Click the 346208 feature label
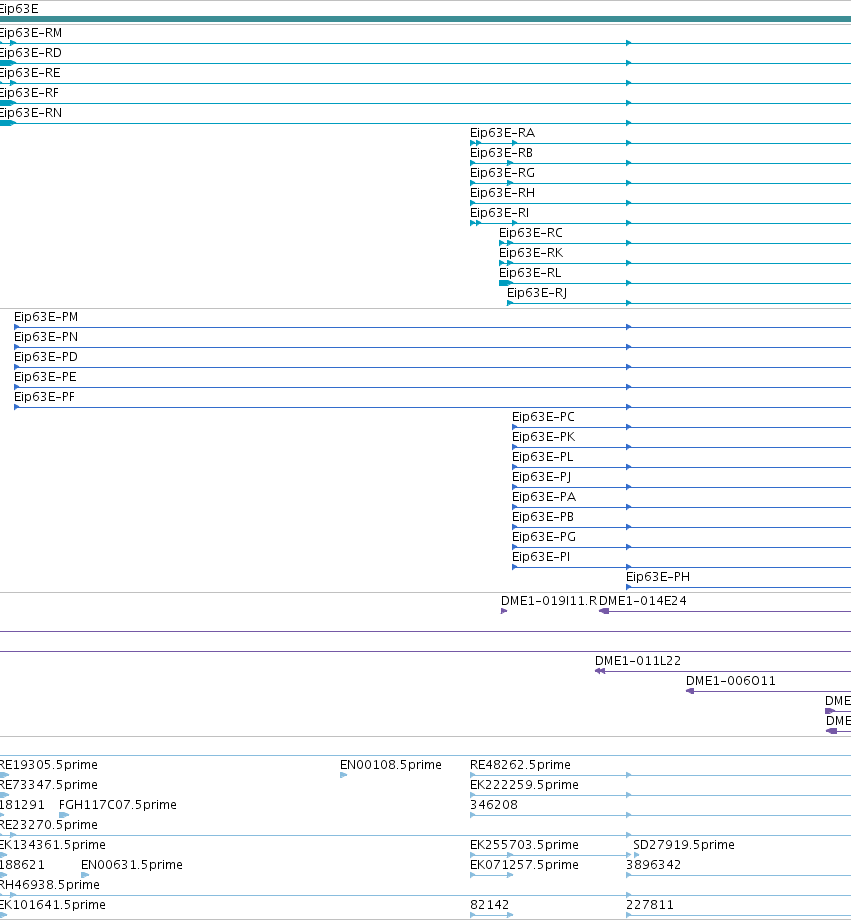The width and height of the screenshot is (851, 920). point(494,804)
